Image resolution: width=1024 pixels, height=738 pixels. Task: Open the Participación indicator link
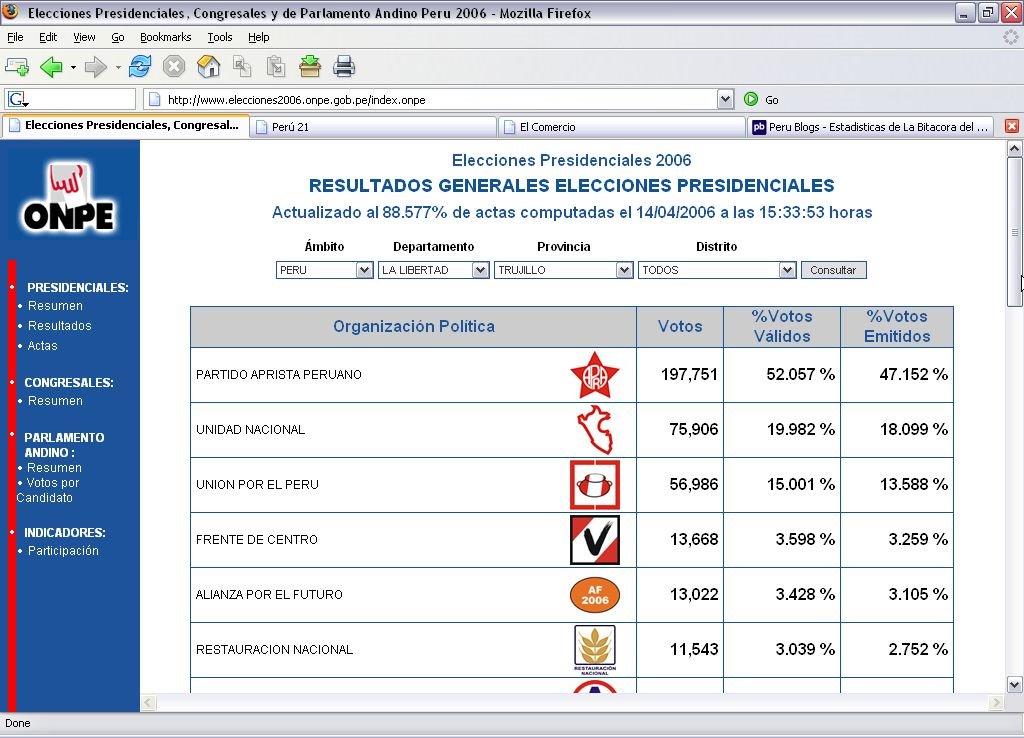63,551
